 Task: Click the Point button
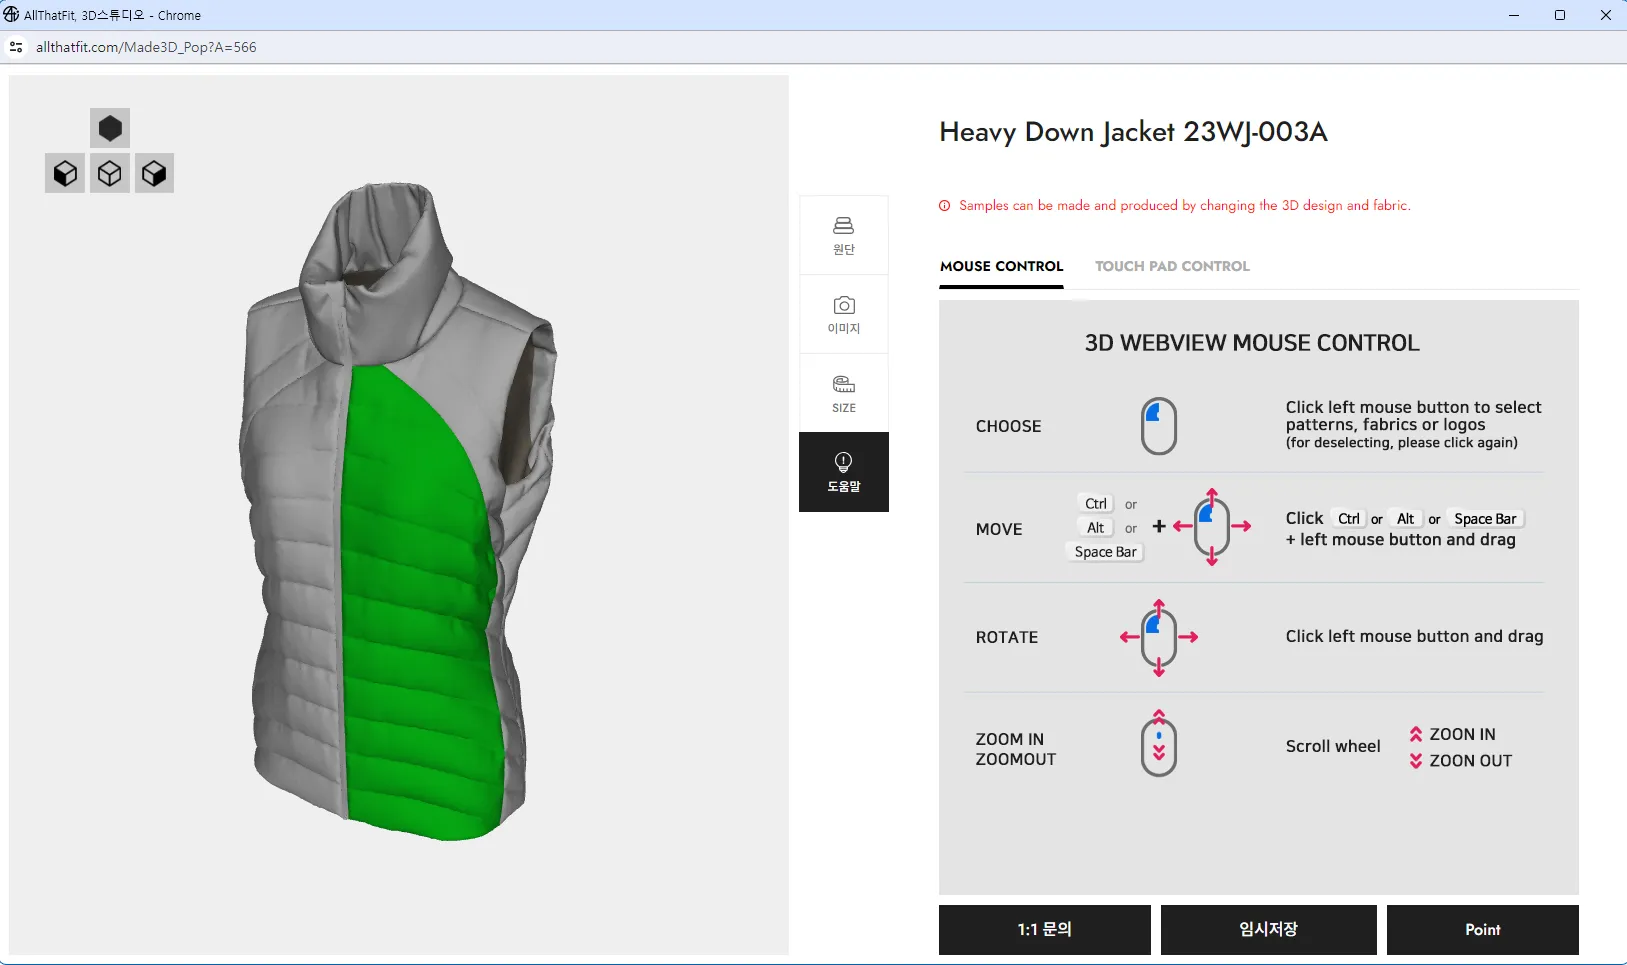(1483, 930)
